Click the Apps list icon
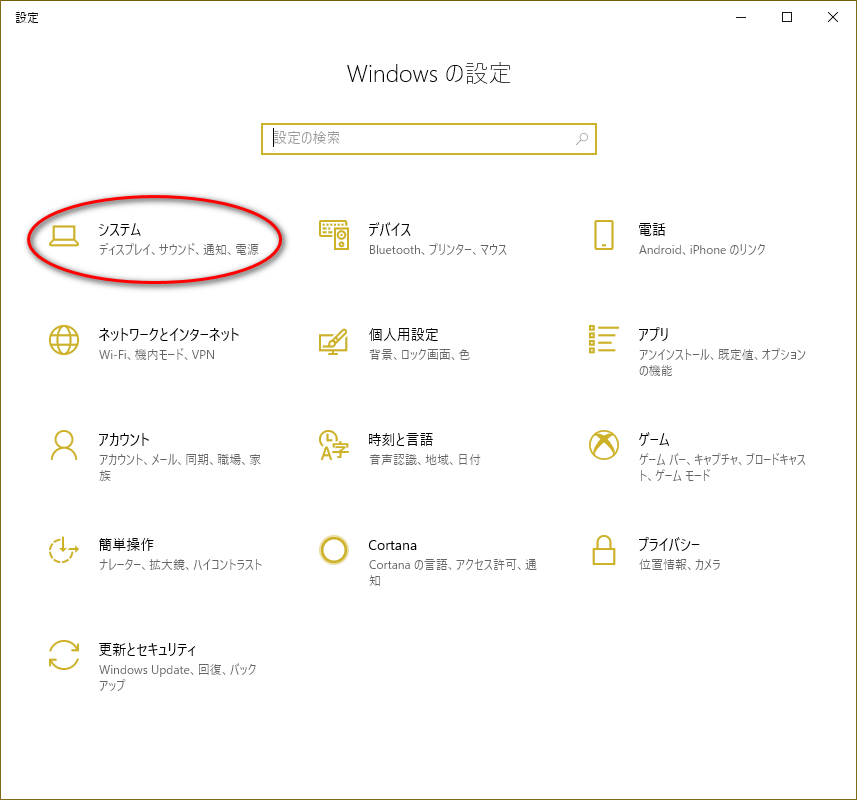The height and width of the screenshot is (800, 857). [603, 340]
